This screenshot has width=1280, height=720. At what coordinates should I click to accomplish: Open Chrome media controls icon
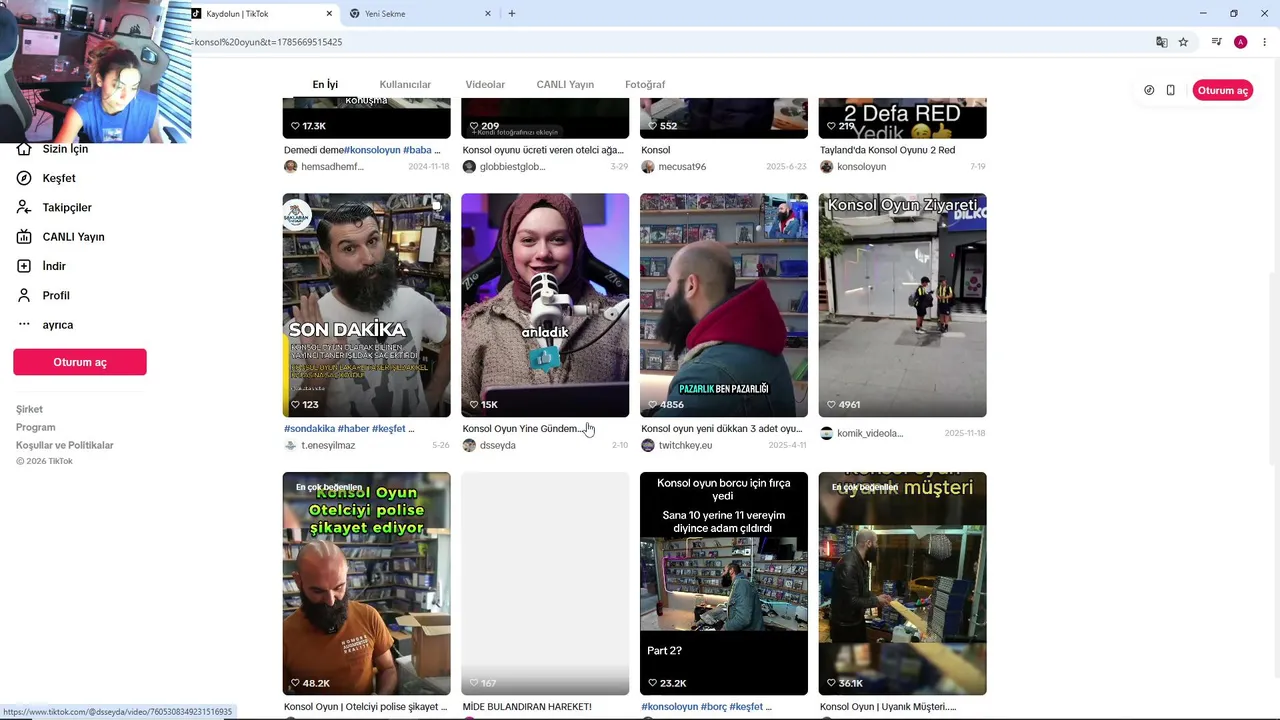(x=1216, y=42)
